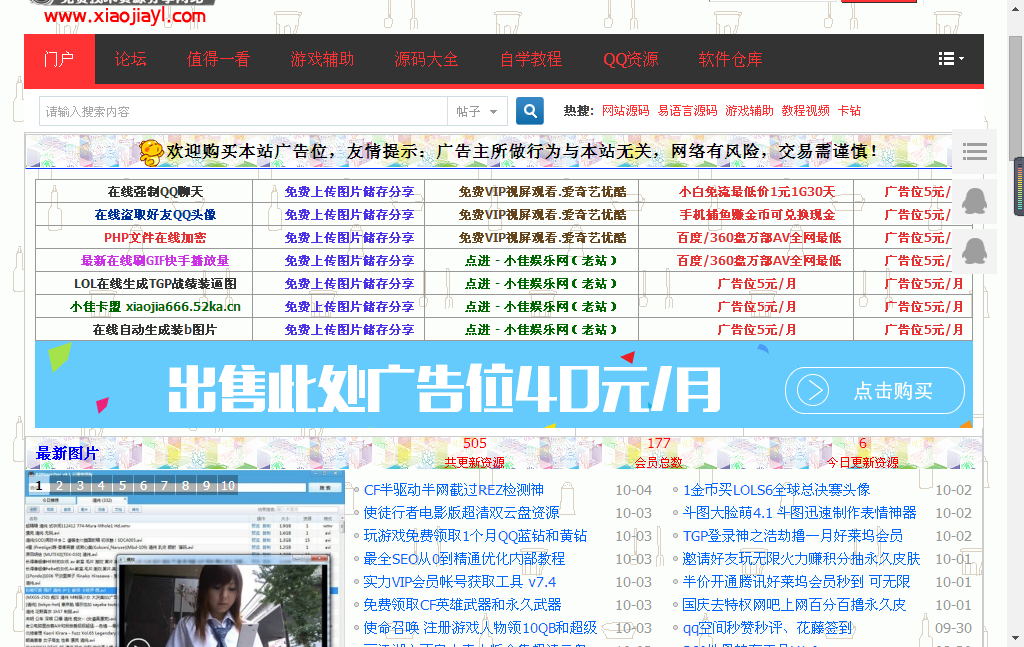Focus the search input field

click(243, 112)
